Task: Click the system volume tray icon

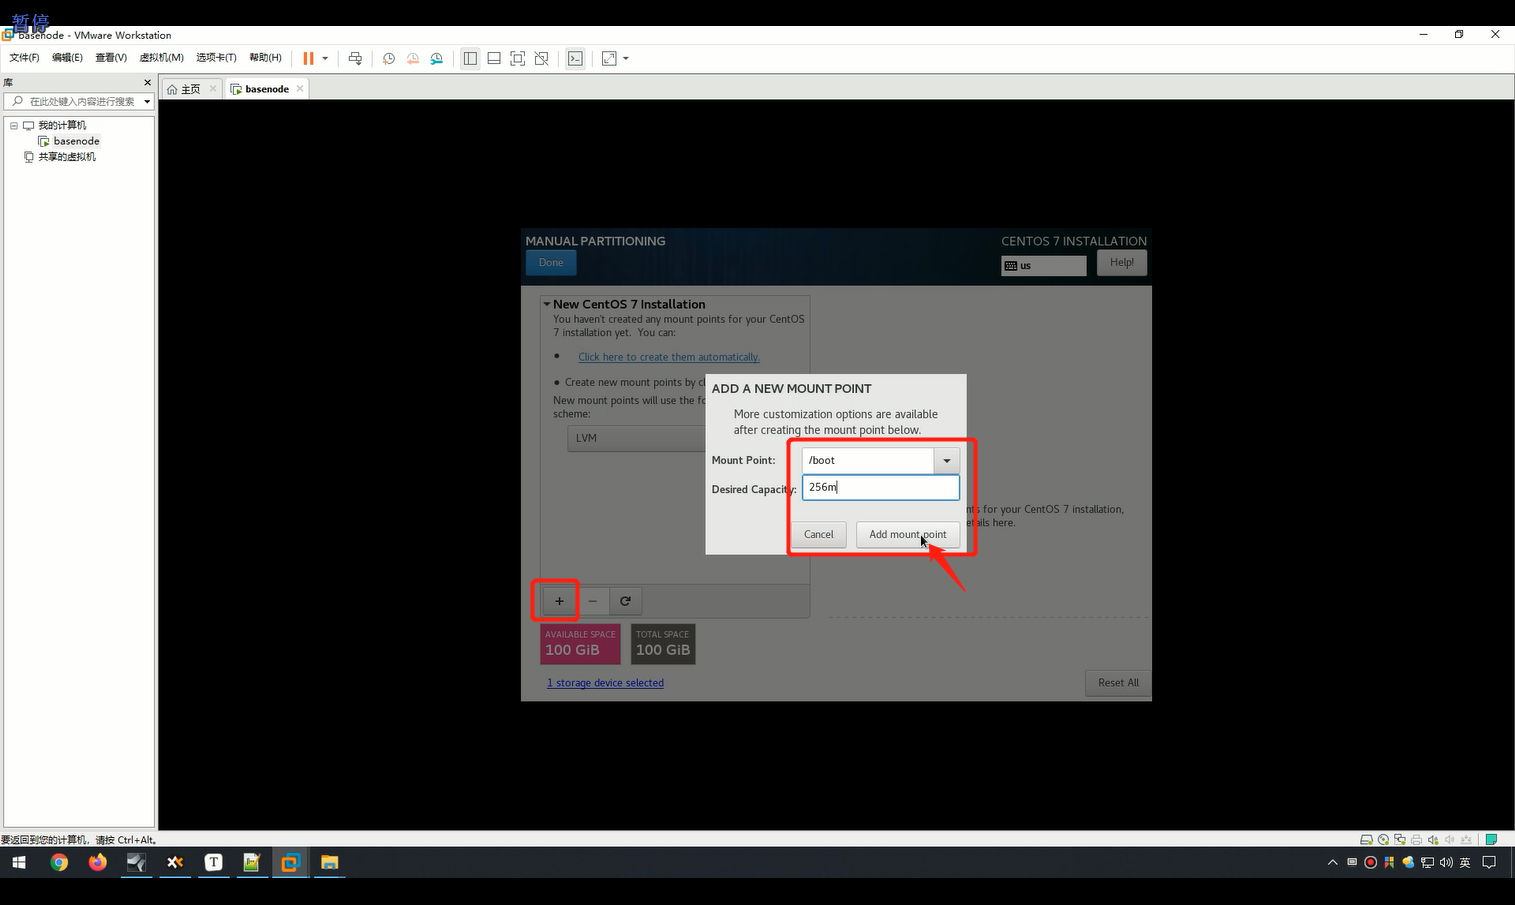Action: click(1446, 862)
